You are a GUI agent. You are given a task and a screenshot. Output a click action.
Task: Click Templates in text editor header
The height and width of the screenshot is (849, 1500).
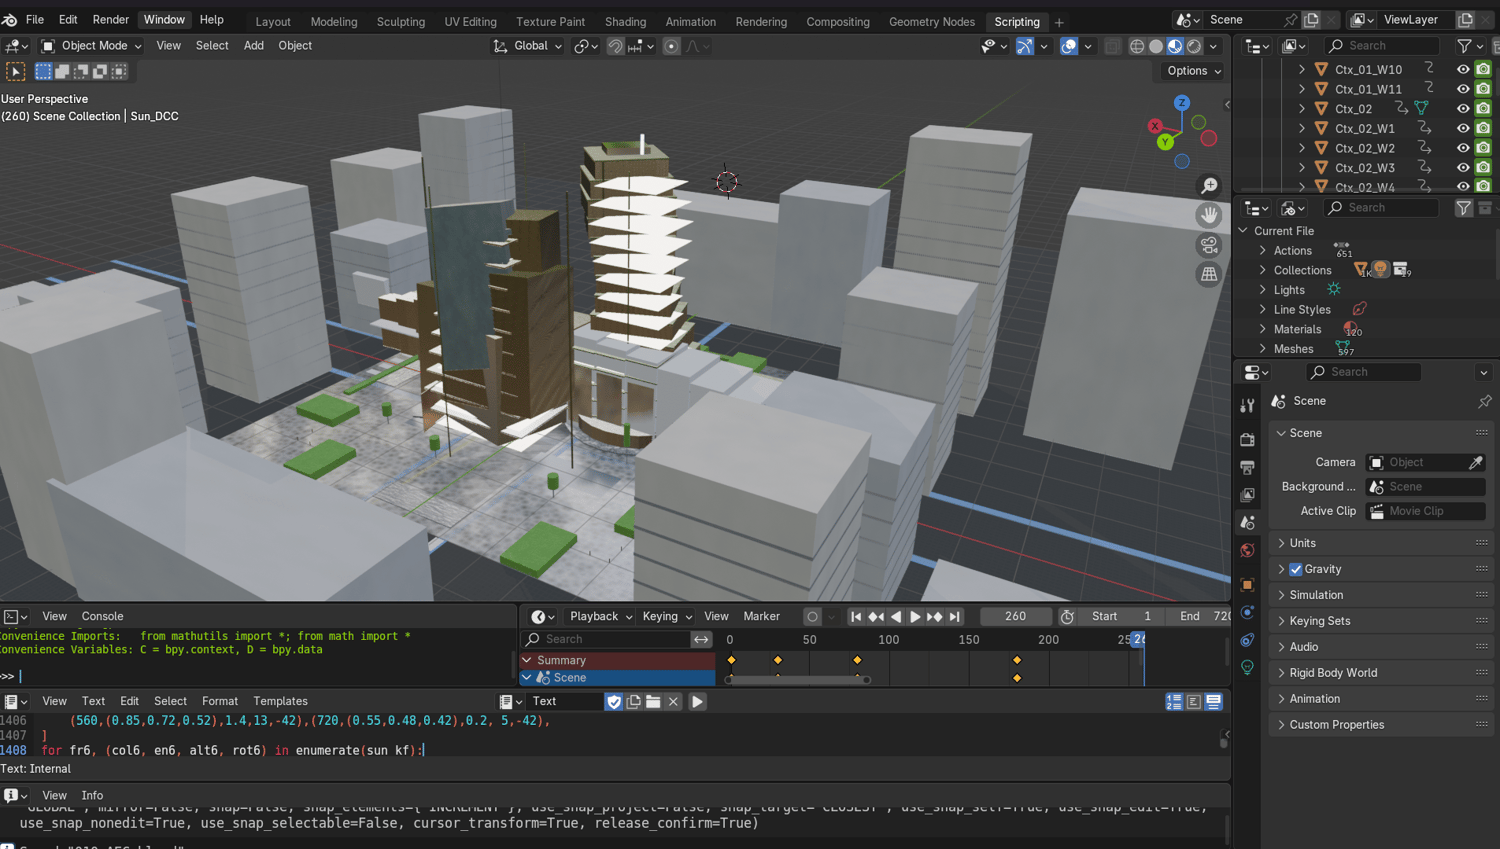coord(280,701)
